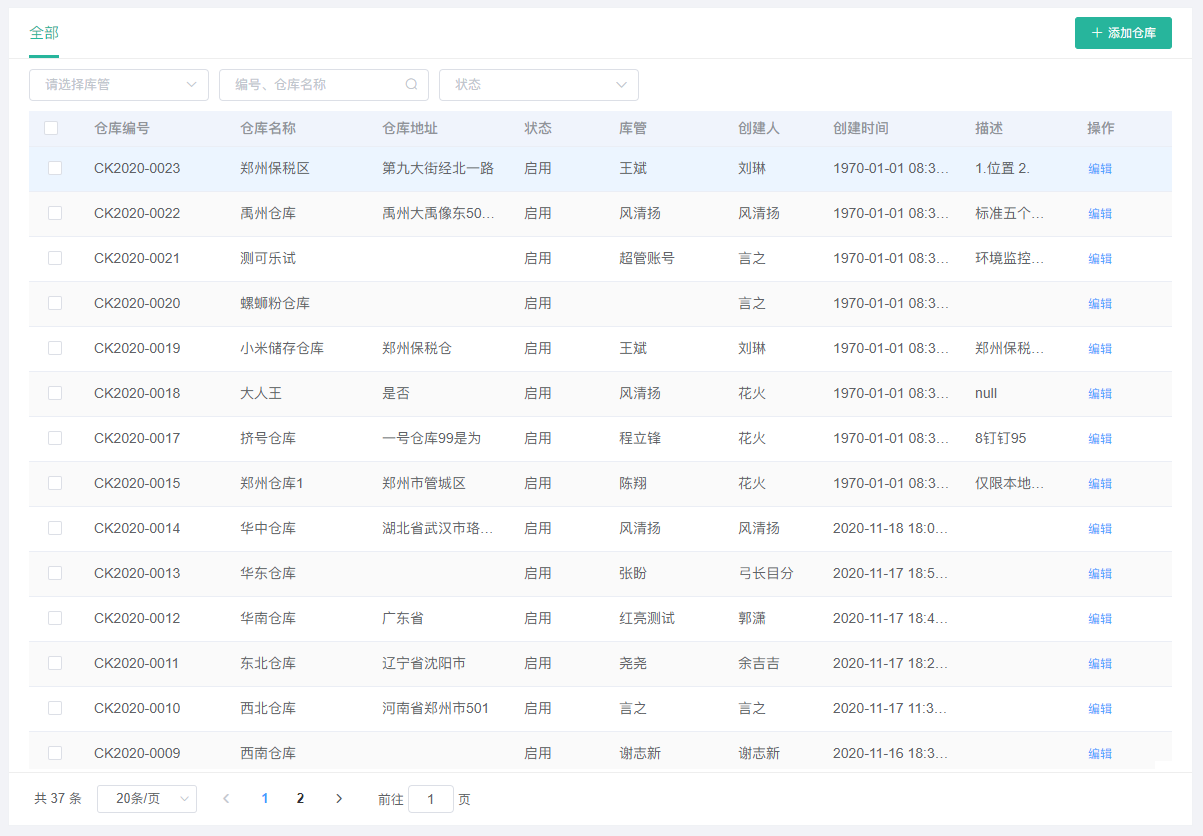
Task: Switch to the 全部 tab
Action: click(44, 33)
